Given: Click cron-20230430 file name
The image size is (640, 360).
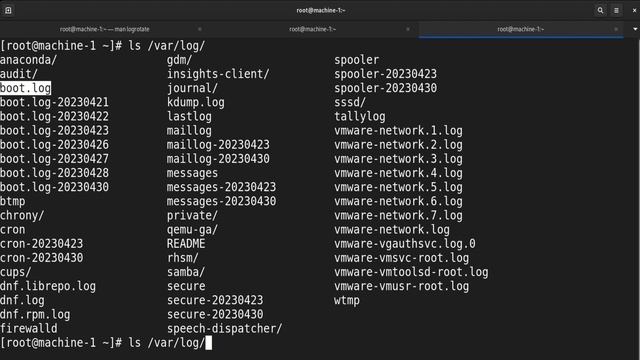Looking at the screenshot, I should click(x=42, y=258).
